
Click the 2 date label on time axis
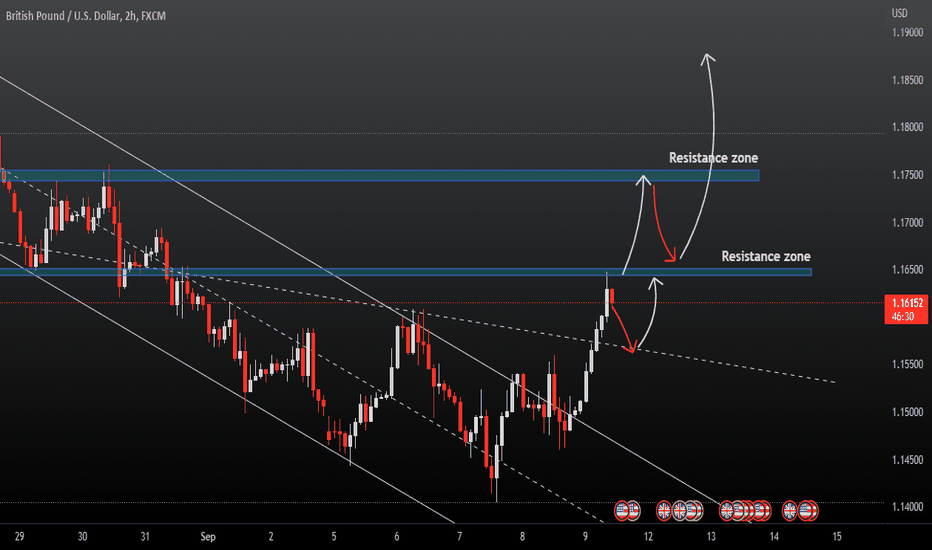coord(271,536)
